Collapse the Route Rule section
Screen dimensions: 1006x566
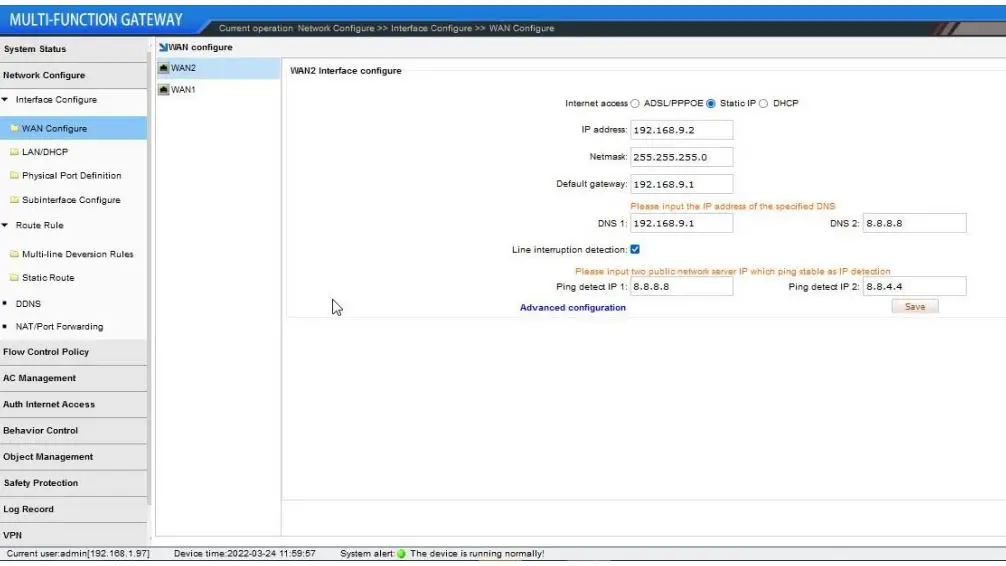tap(5, 225)
